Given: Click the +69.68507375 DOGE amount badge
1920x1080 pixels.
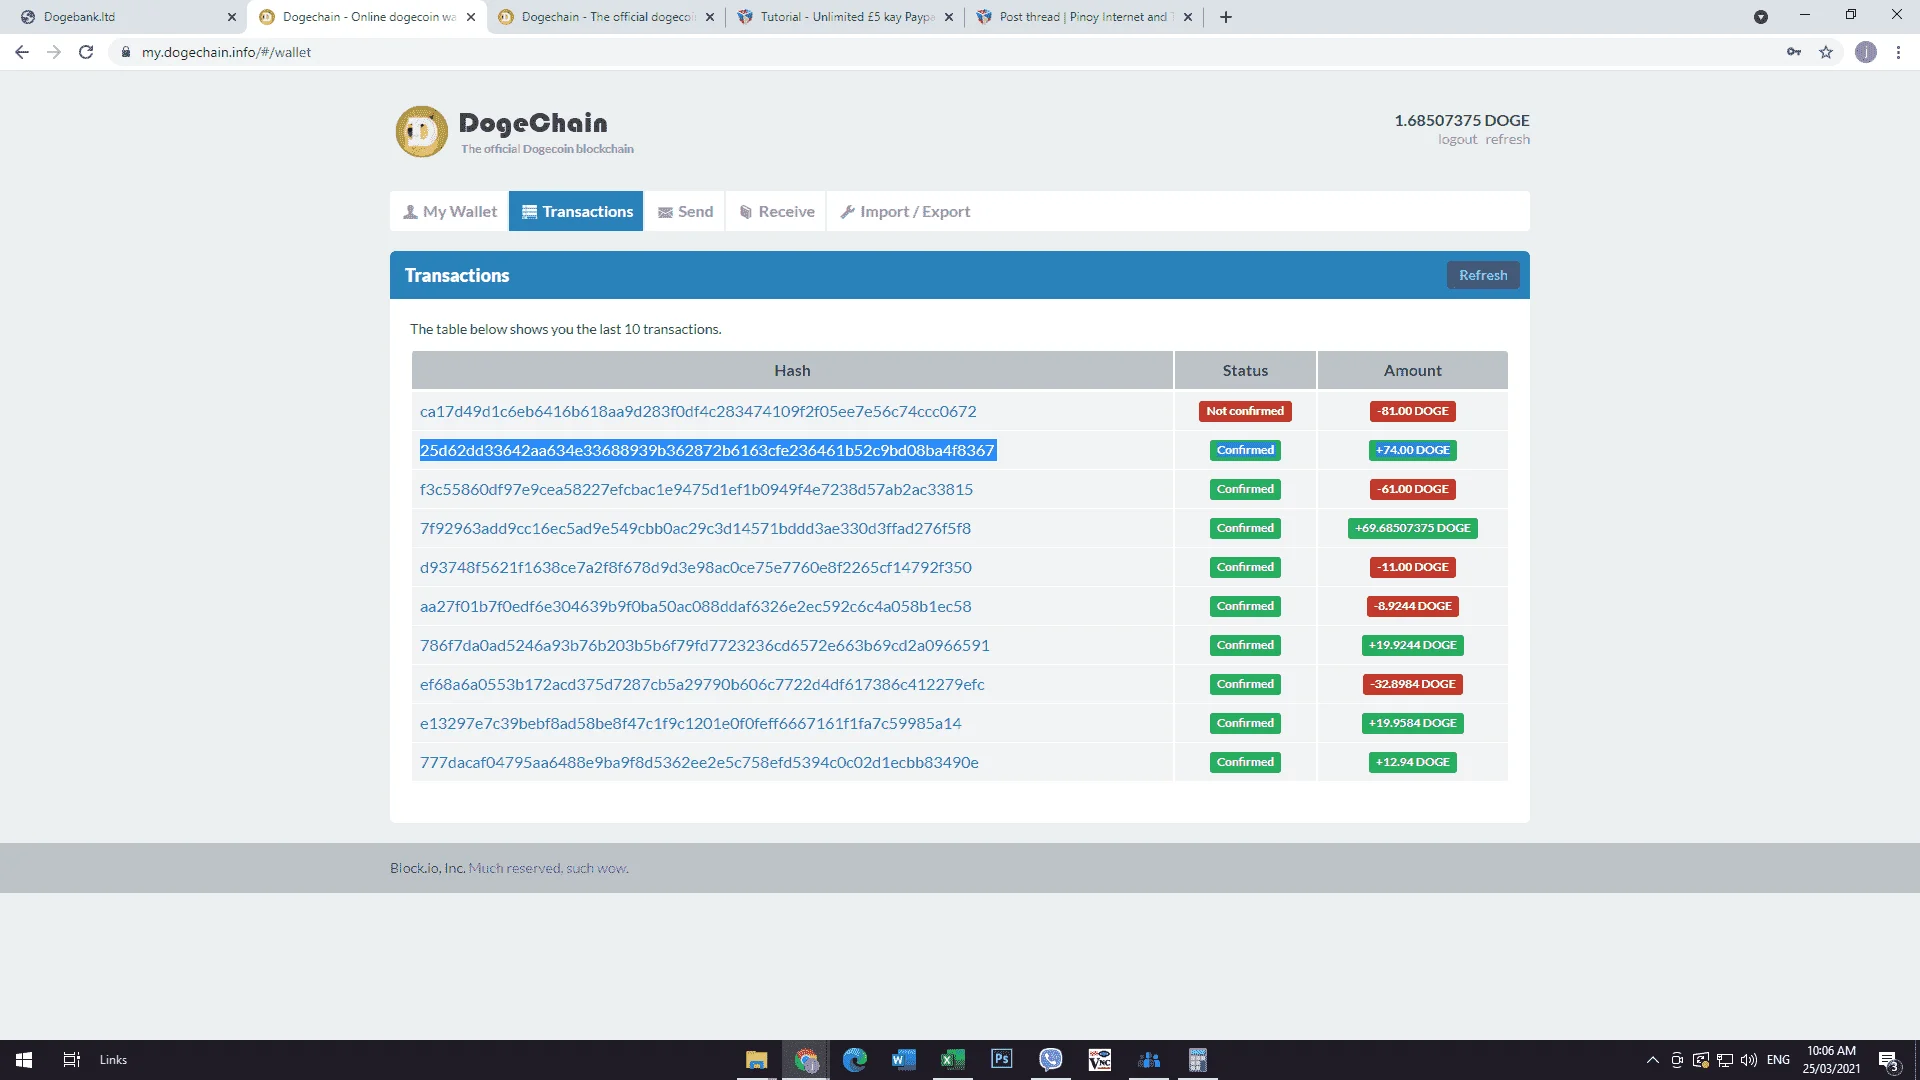Looking at the screenshot, I should point(1412,528).
